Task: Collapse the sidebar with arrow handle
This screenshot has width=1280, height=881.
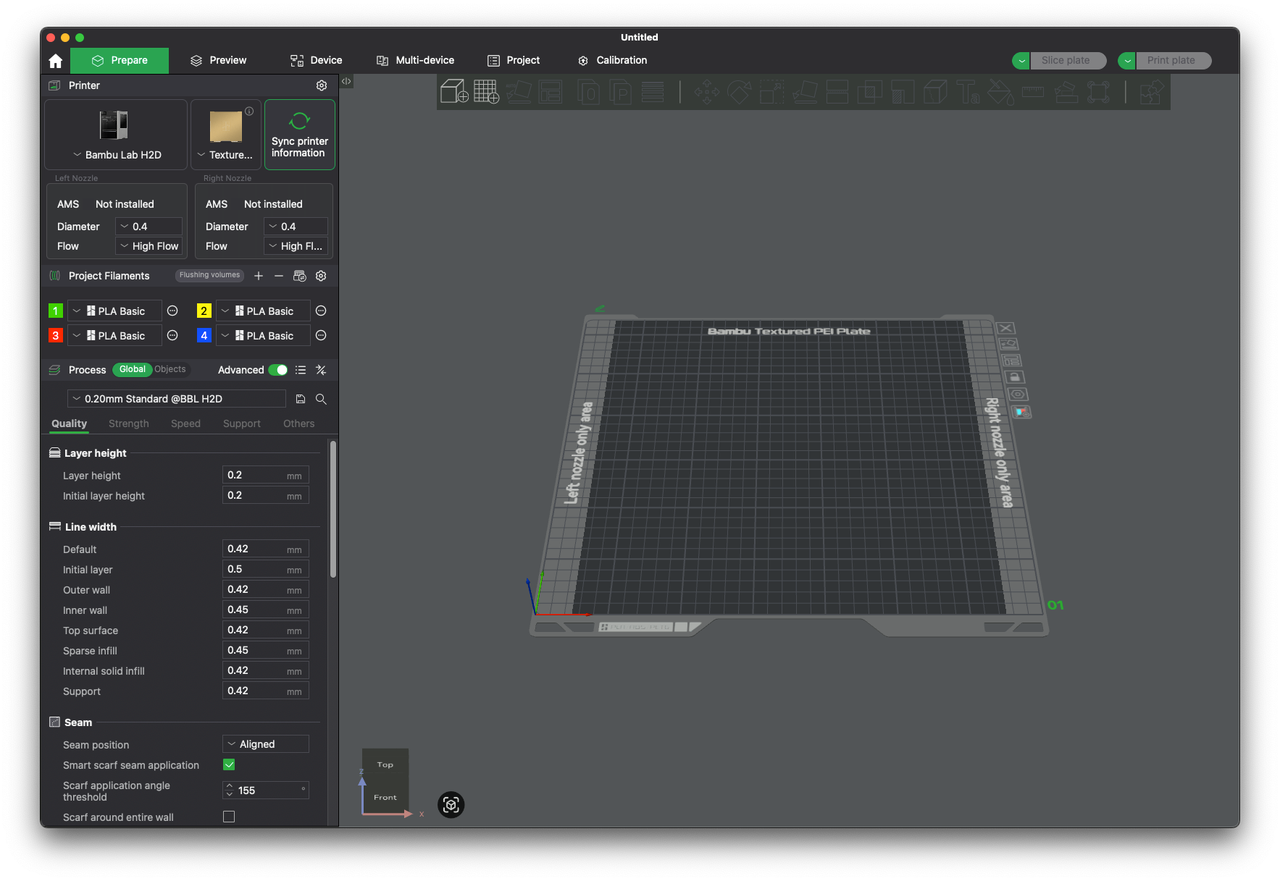Action: 346,81
